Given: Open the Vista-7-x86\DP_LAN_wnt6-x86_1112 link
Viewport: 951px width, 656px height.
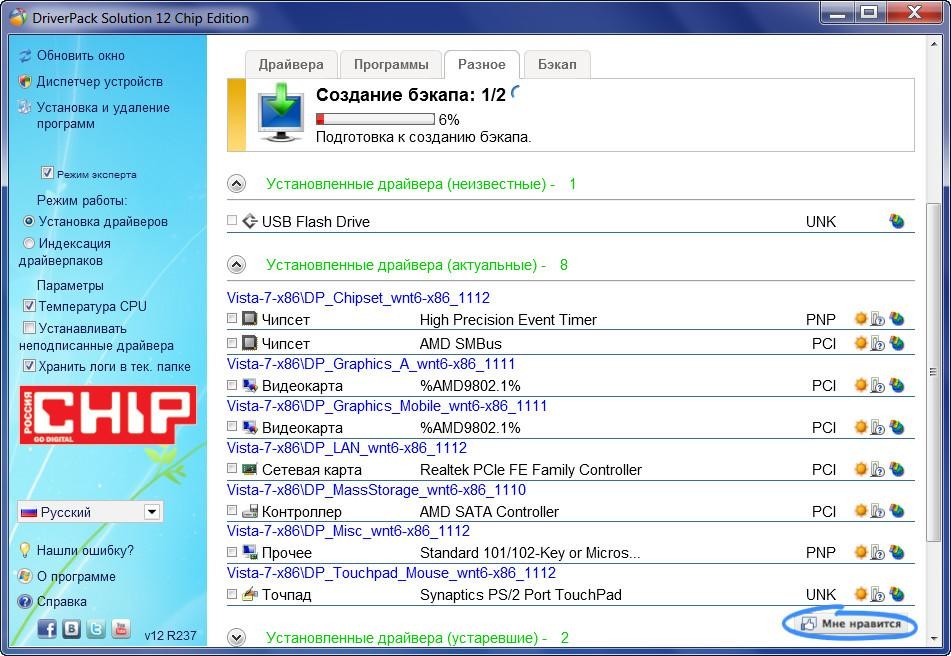Looking at the screenshot, I should (x=347, y=447).
